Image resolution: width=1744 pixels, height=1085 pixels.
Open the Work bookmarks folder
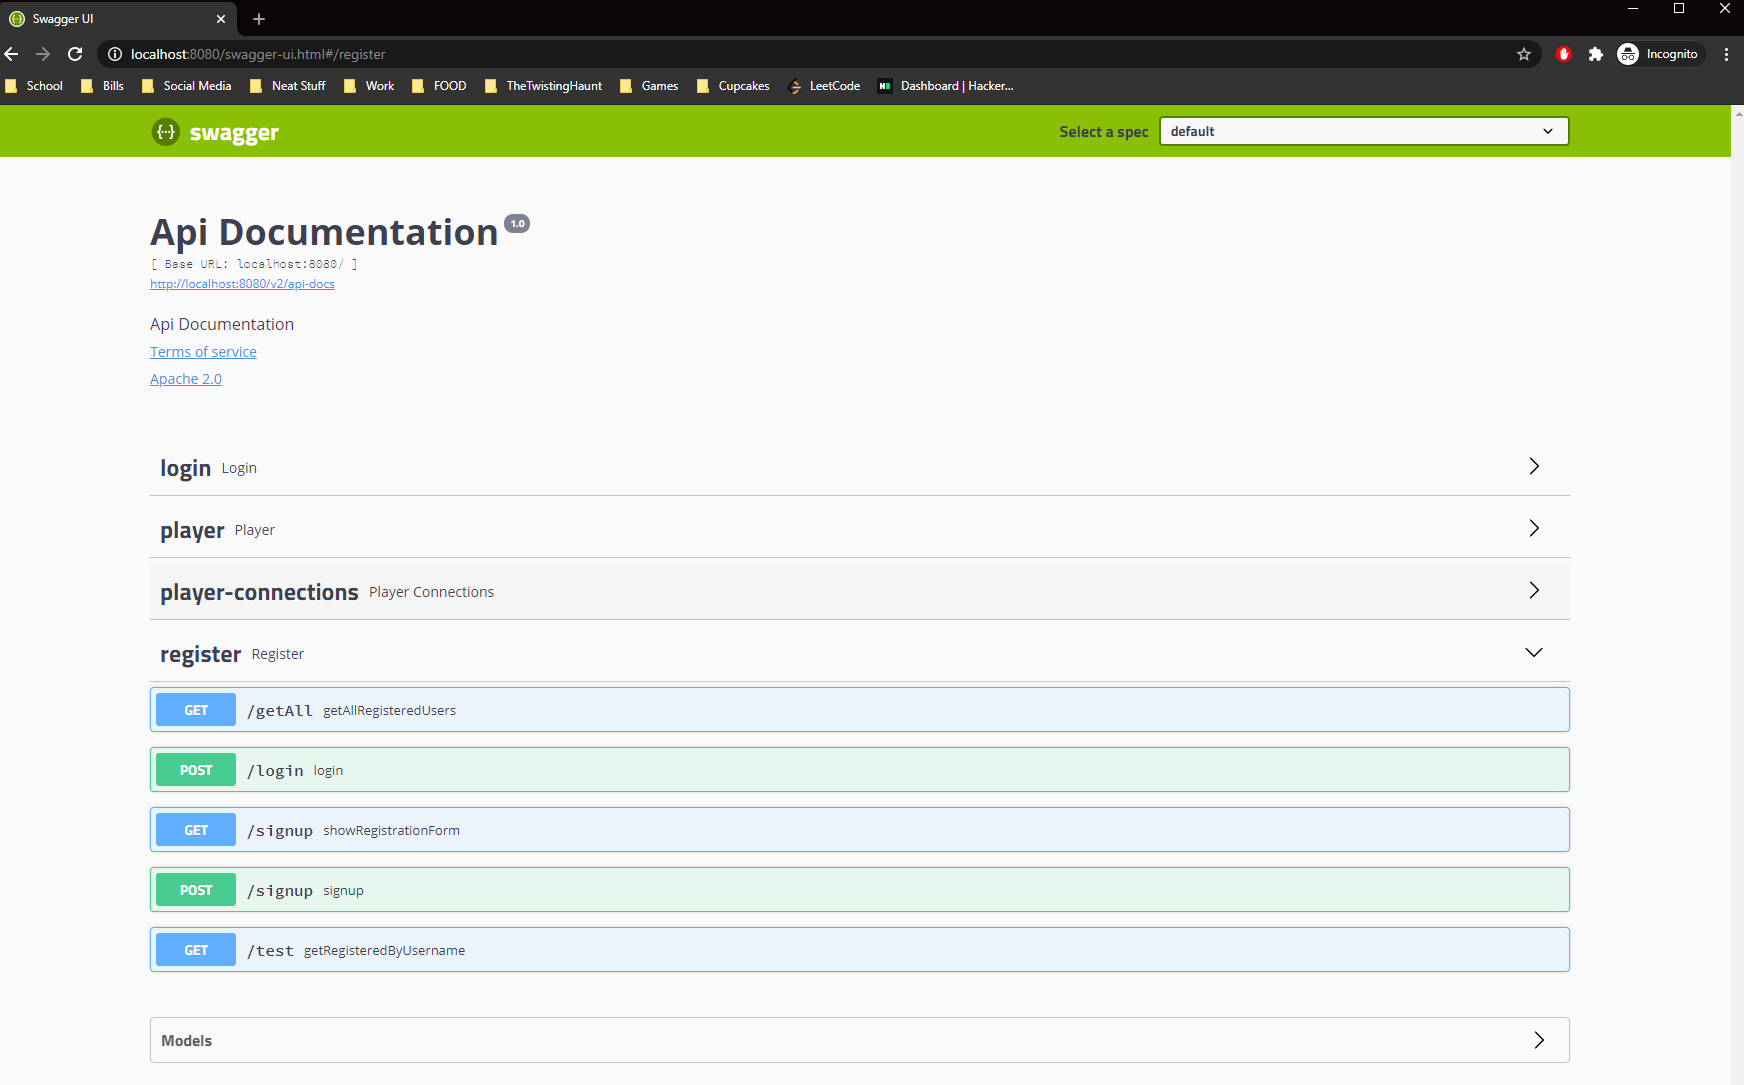pos(369,86)
